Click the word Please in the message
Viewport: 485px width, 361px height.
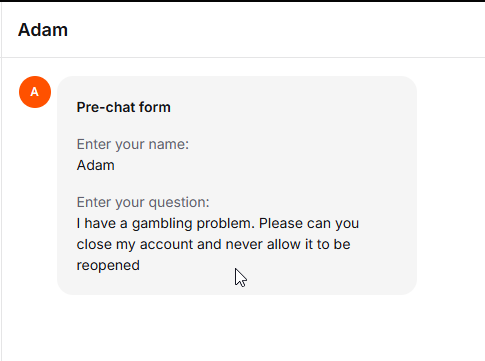tap(281, 223)
